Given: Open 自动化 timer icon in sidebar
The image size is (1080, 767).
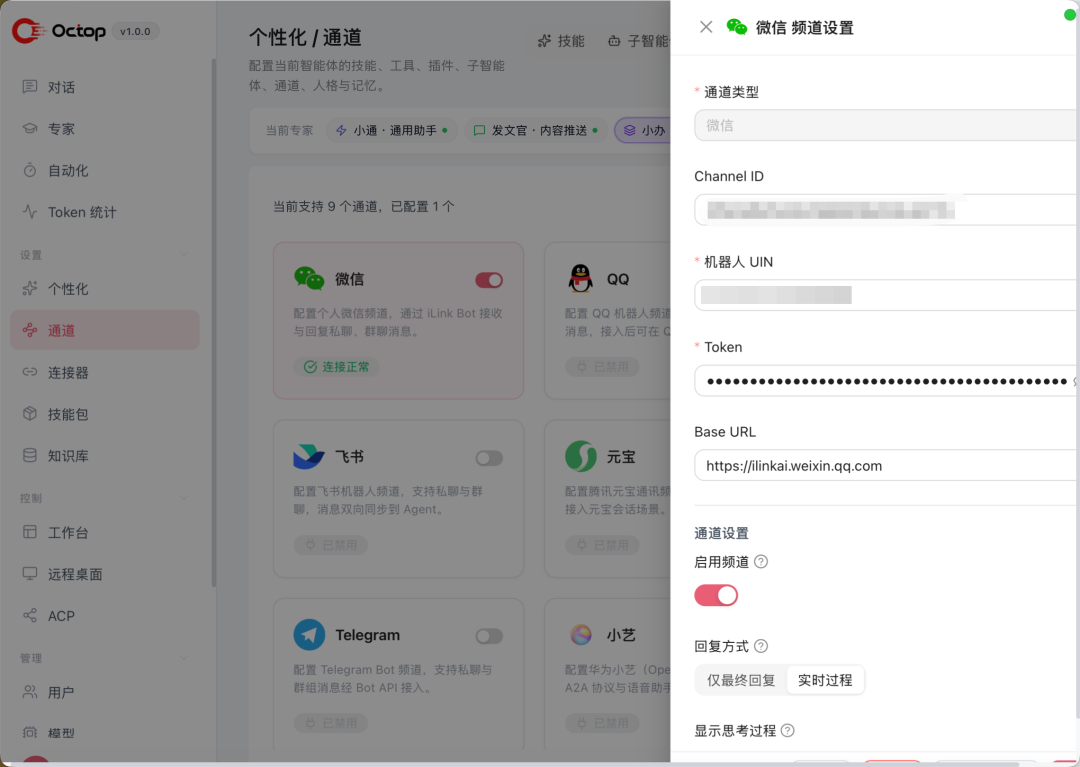Looking at the screenshot, I should point(30,170).
